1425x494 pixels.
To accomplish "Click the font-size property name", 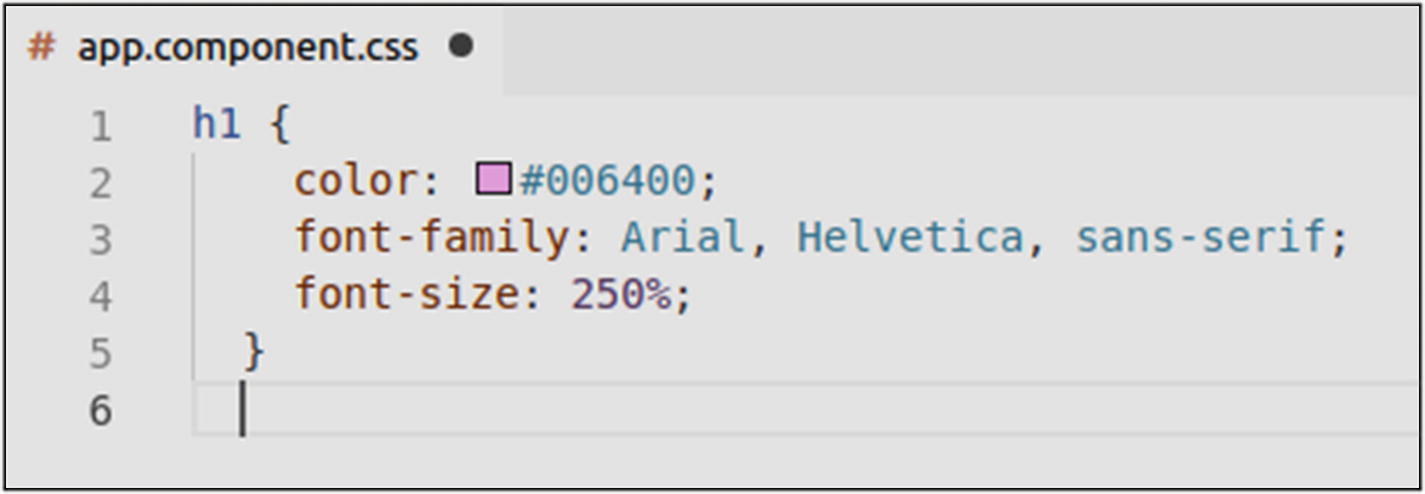I will point(405,295).
